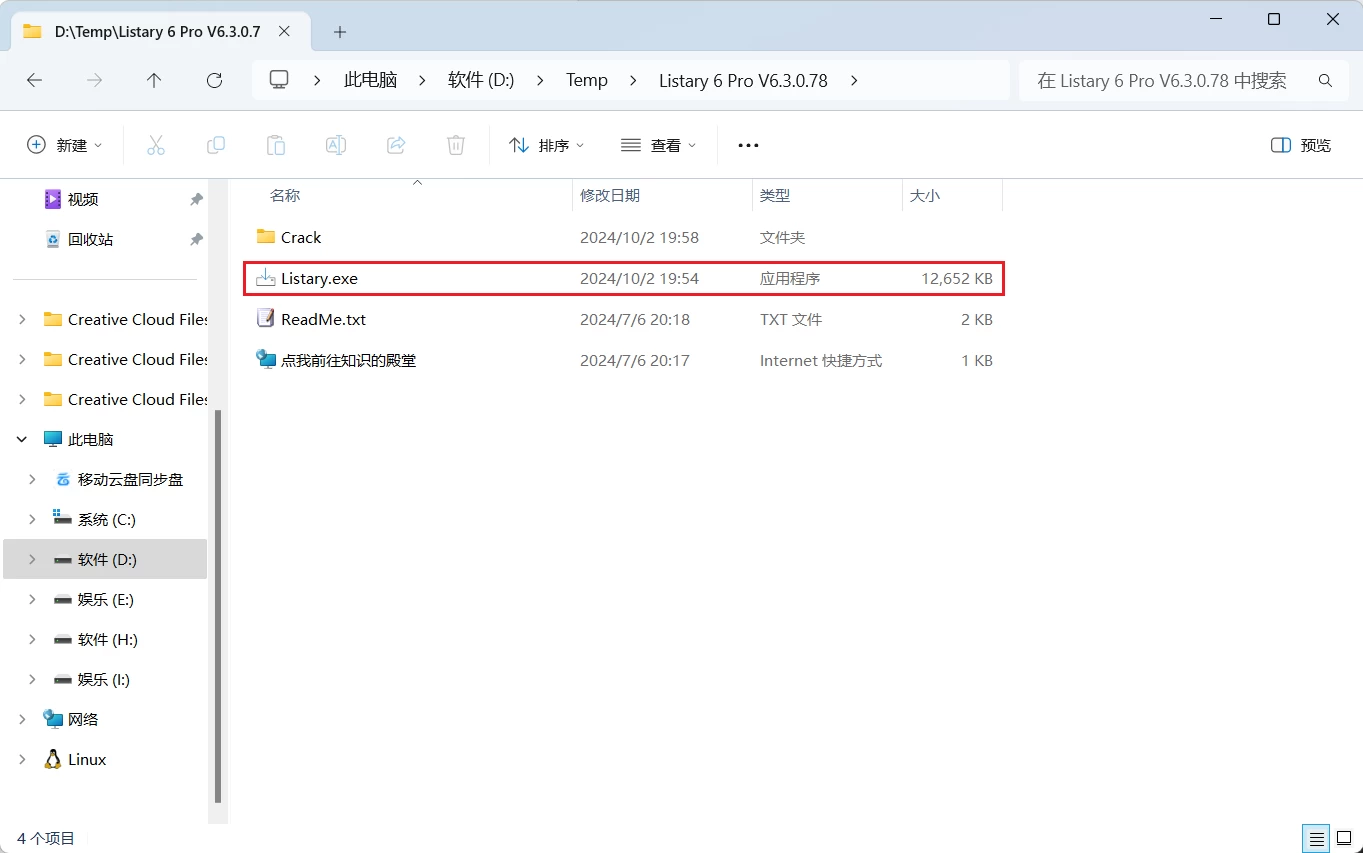Click the monitor icon in address bar
This screenshot has width=1363, height=853.
(x=279, y=80)
